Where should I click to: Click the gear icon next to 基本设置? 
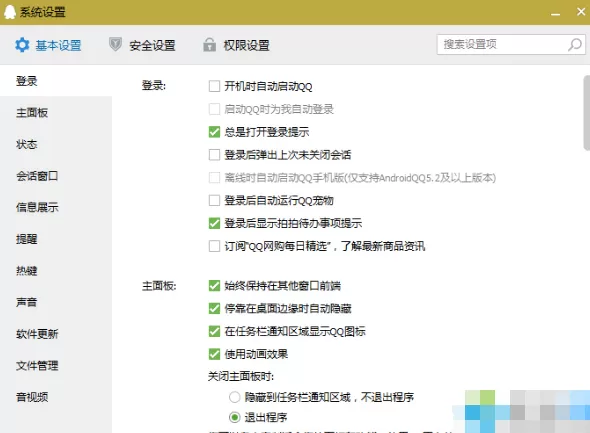click(x=22, y=45)
